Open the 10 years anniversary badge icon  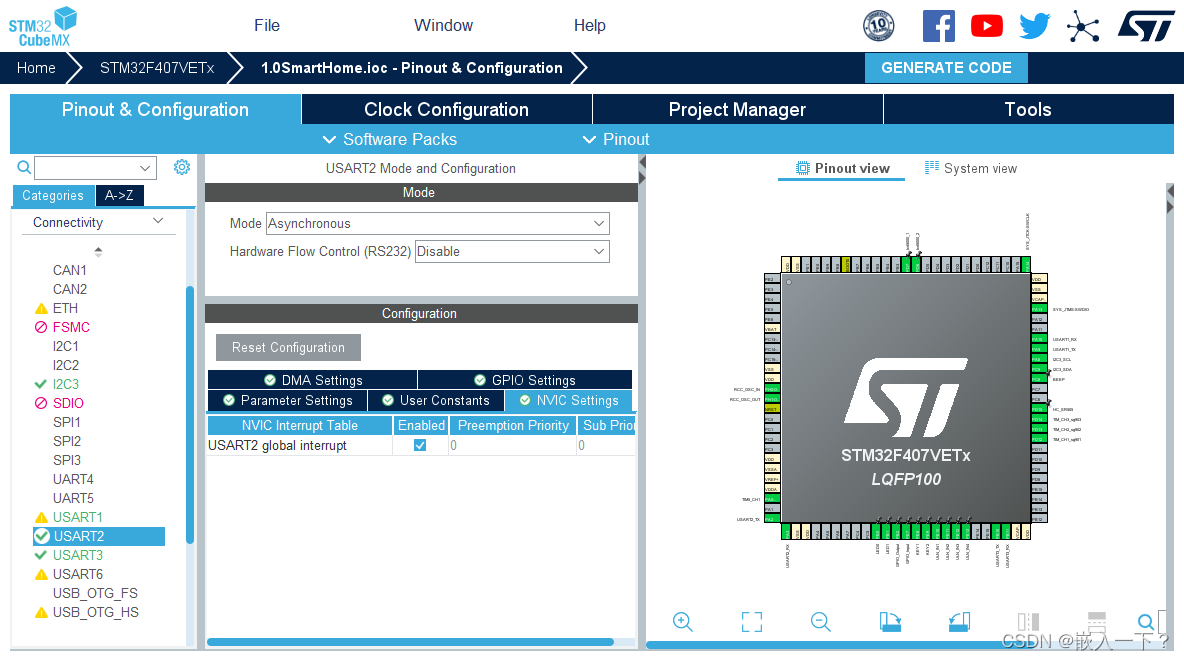(x=878, y=26)
